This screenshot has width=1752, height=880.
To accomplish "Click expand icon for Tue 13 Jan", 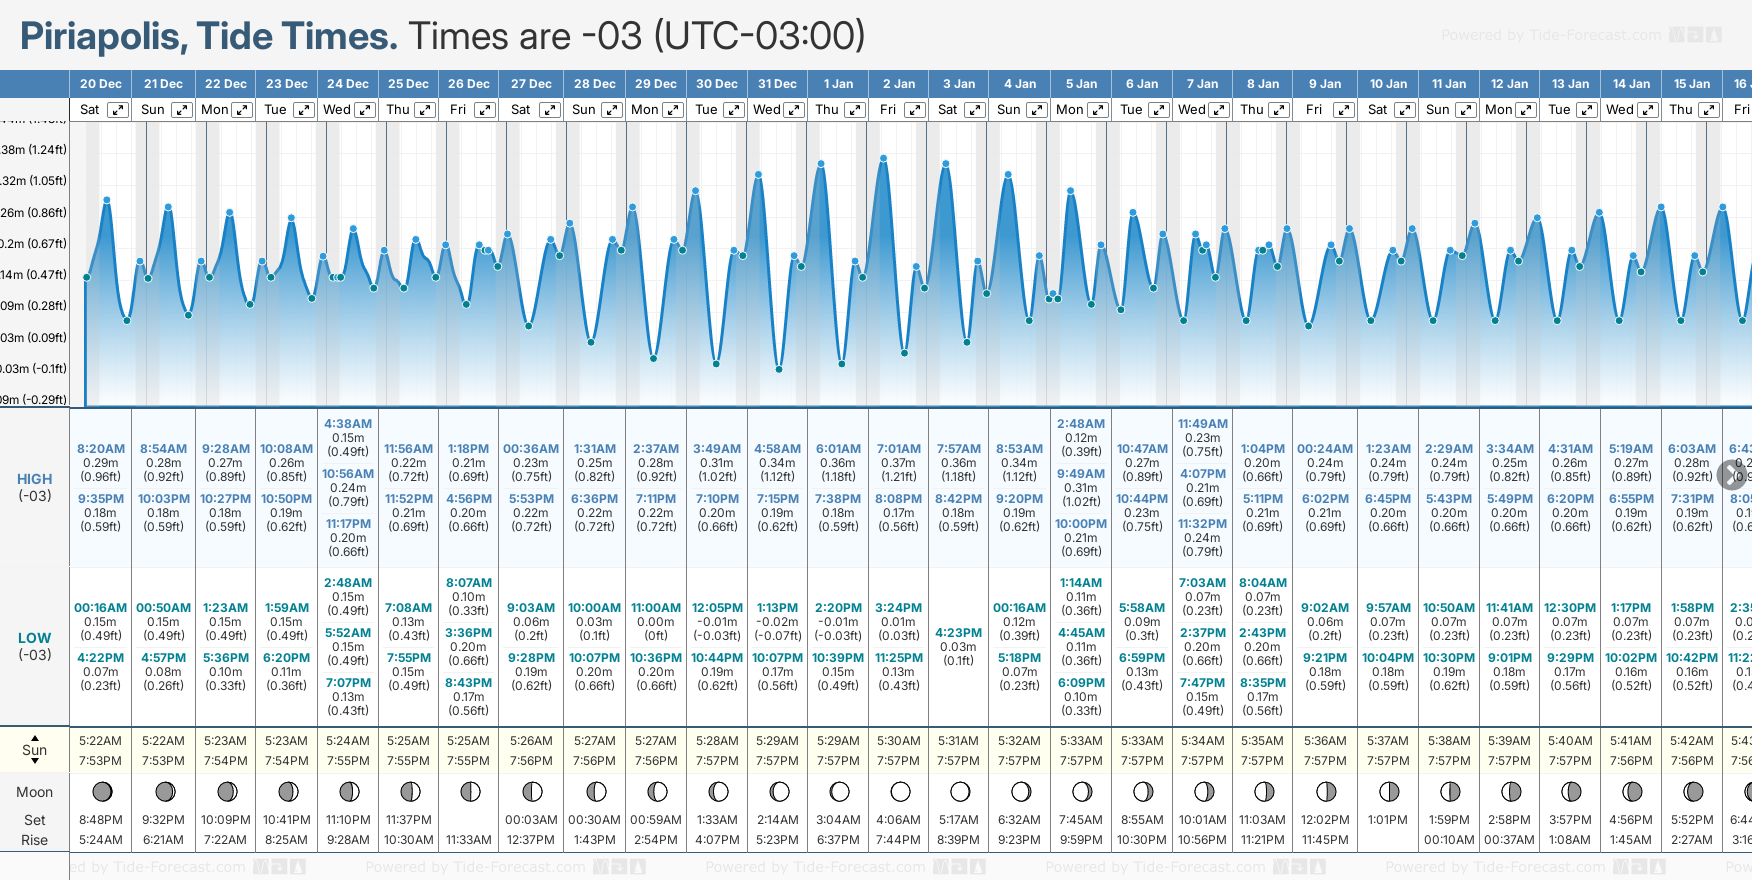I will coord(1586,110).
